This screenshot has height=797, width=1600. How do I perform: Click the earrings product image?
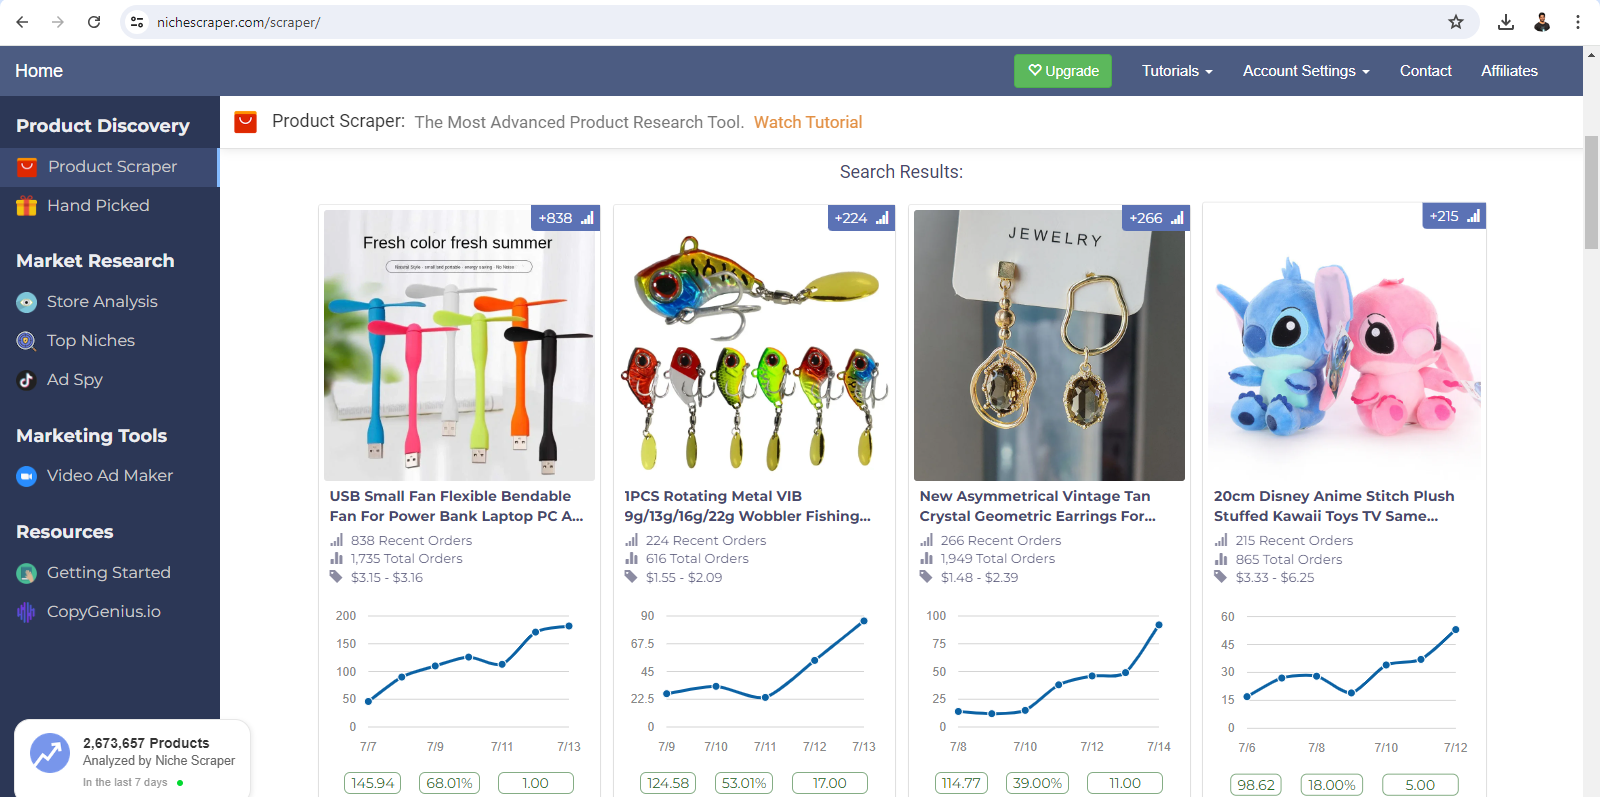point(1049,345)
